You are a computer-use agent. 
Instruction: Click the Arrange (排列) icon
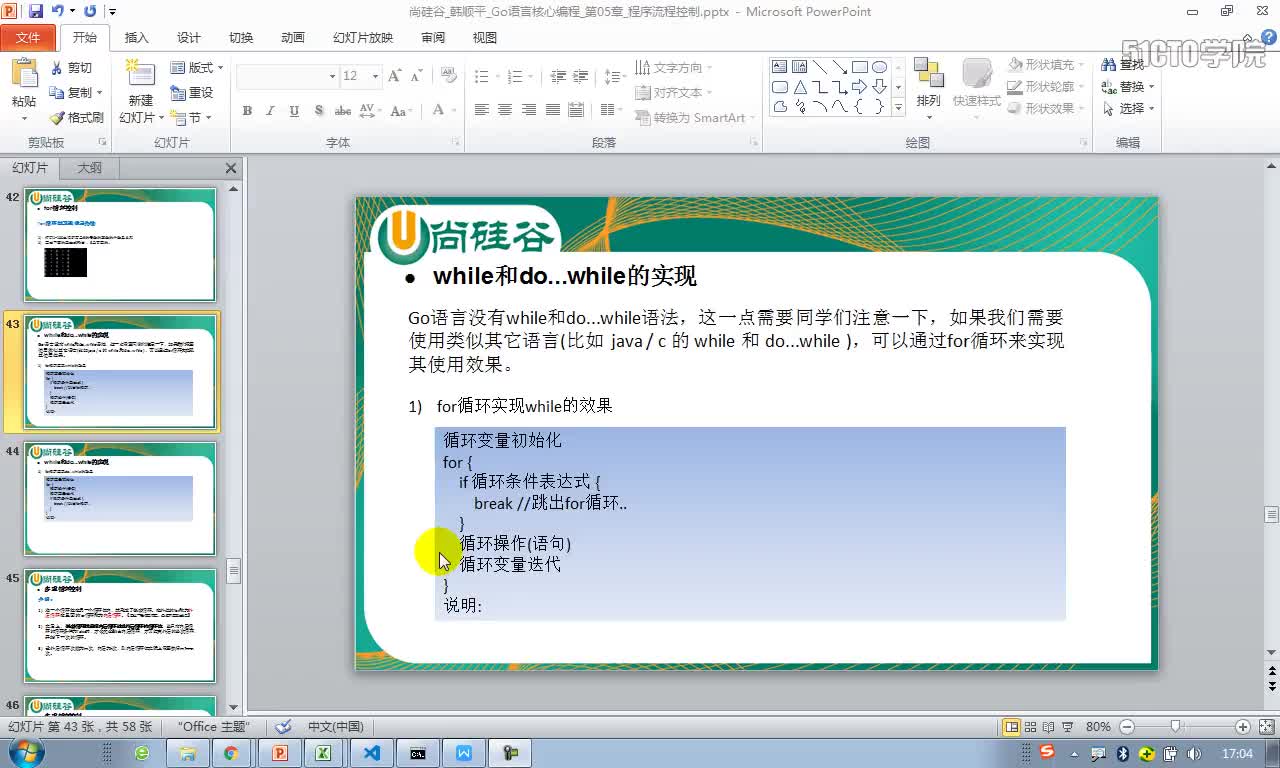tap(928, 74)
